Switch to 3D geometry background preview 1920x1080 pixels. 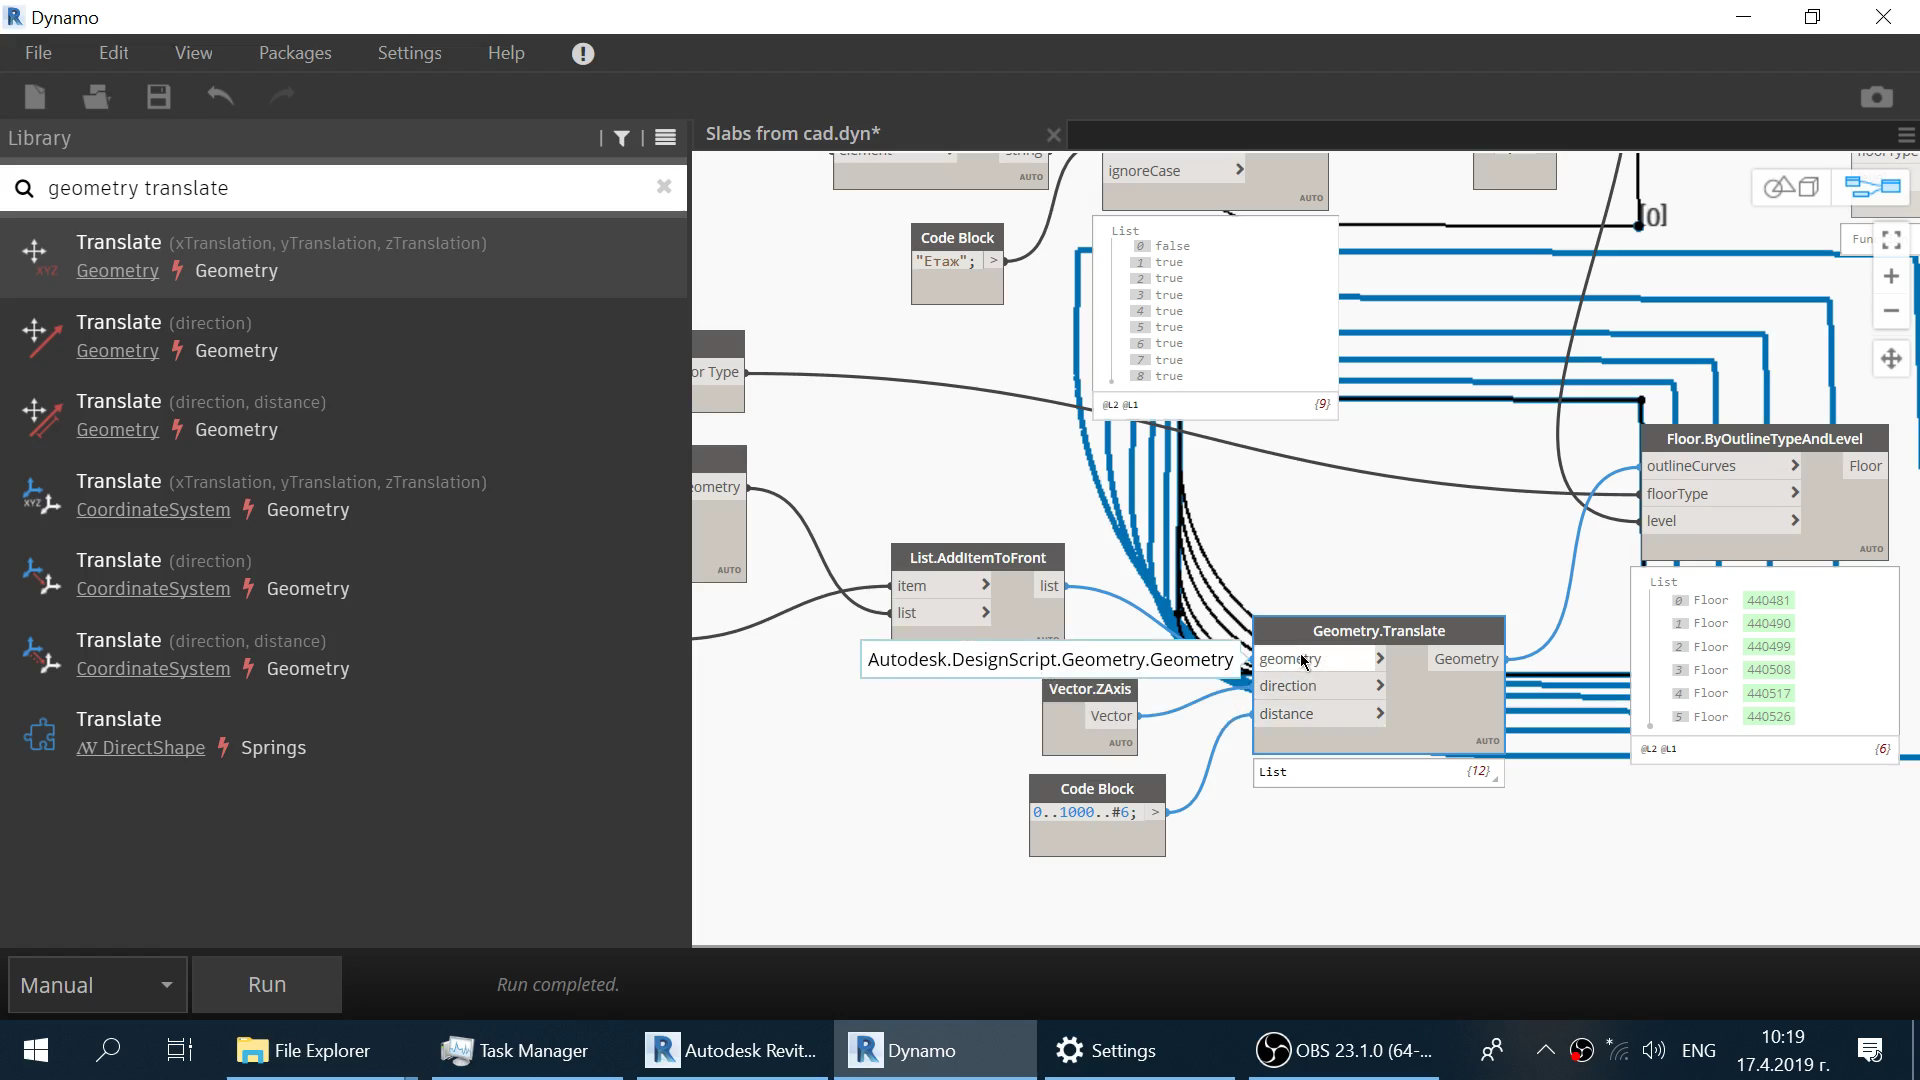click(x=1791, y=187)
